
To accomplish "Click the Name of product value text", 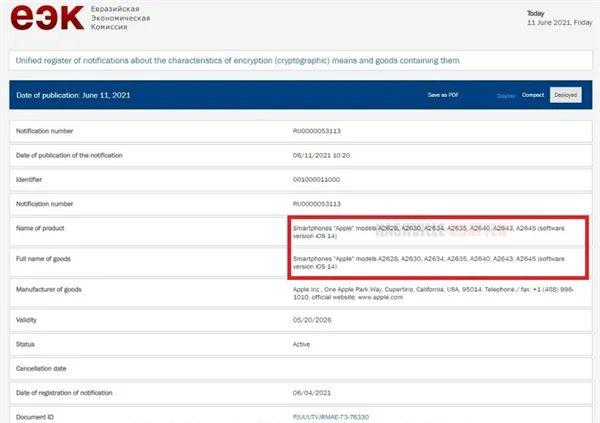I will pos(429,232).
